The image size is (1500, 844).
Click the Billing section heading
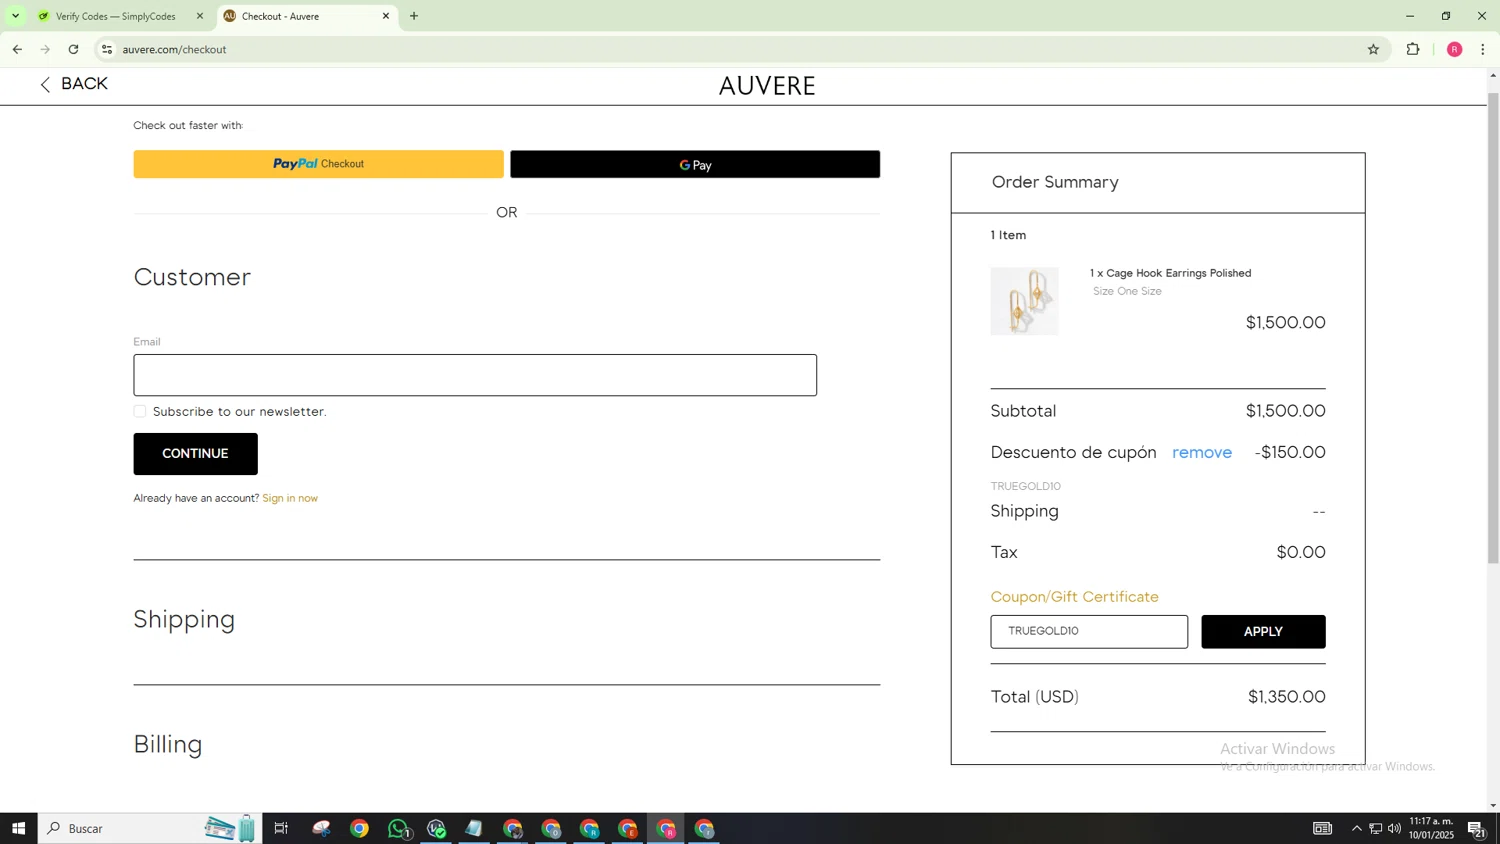[x=168, y=744]
